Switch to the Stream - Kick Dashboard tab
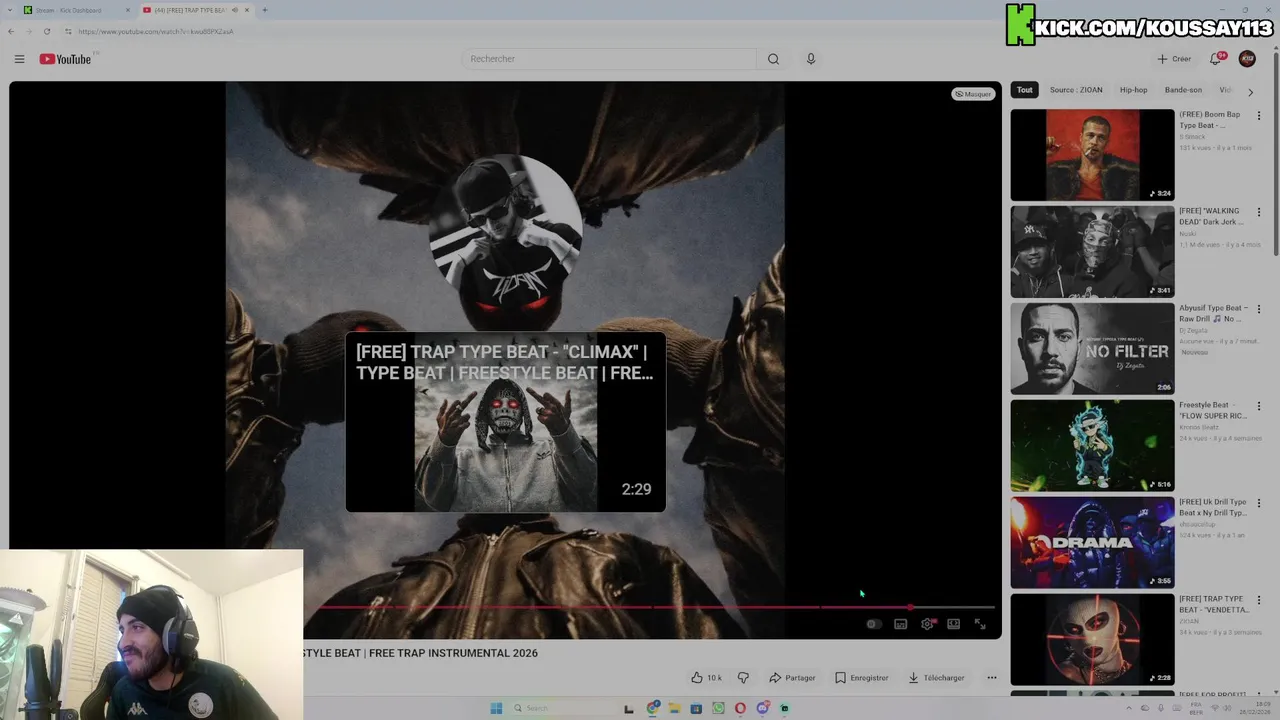1280x720 pixels. [76, 10]
